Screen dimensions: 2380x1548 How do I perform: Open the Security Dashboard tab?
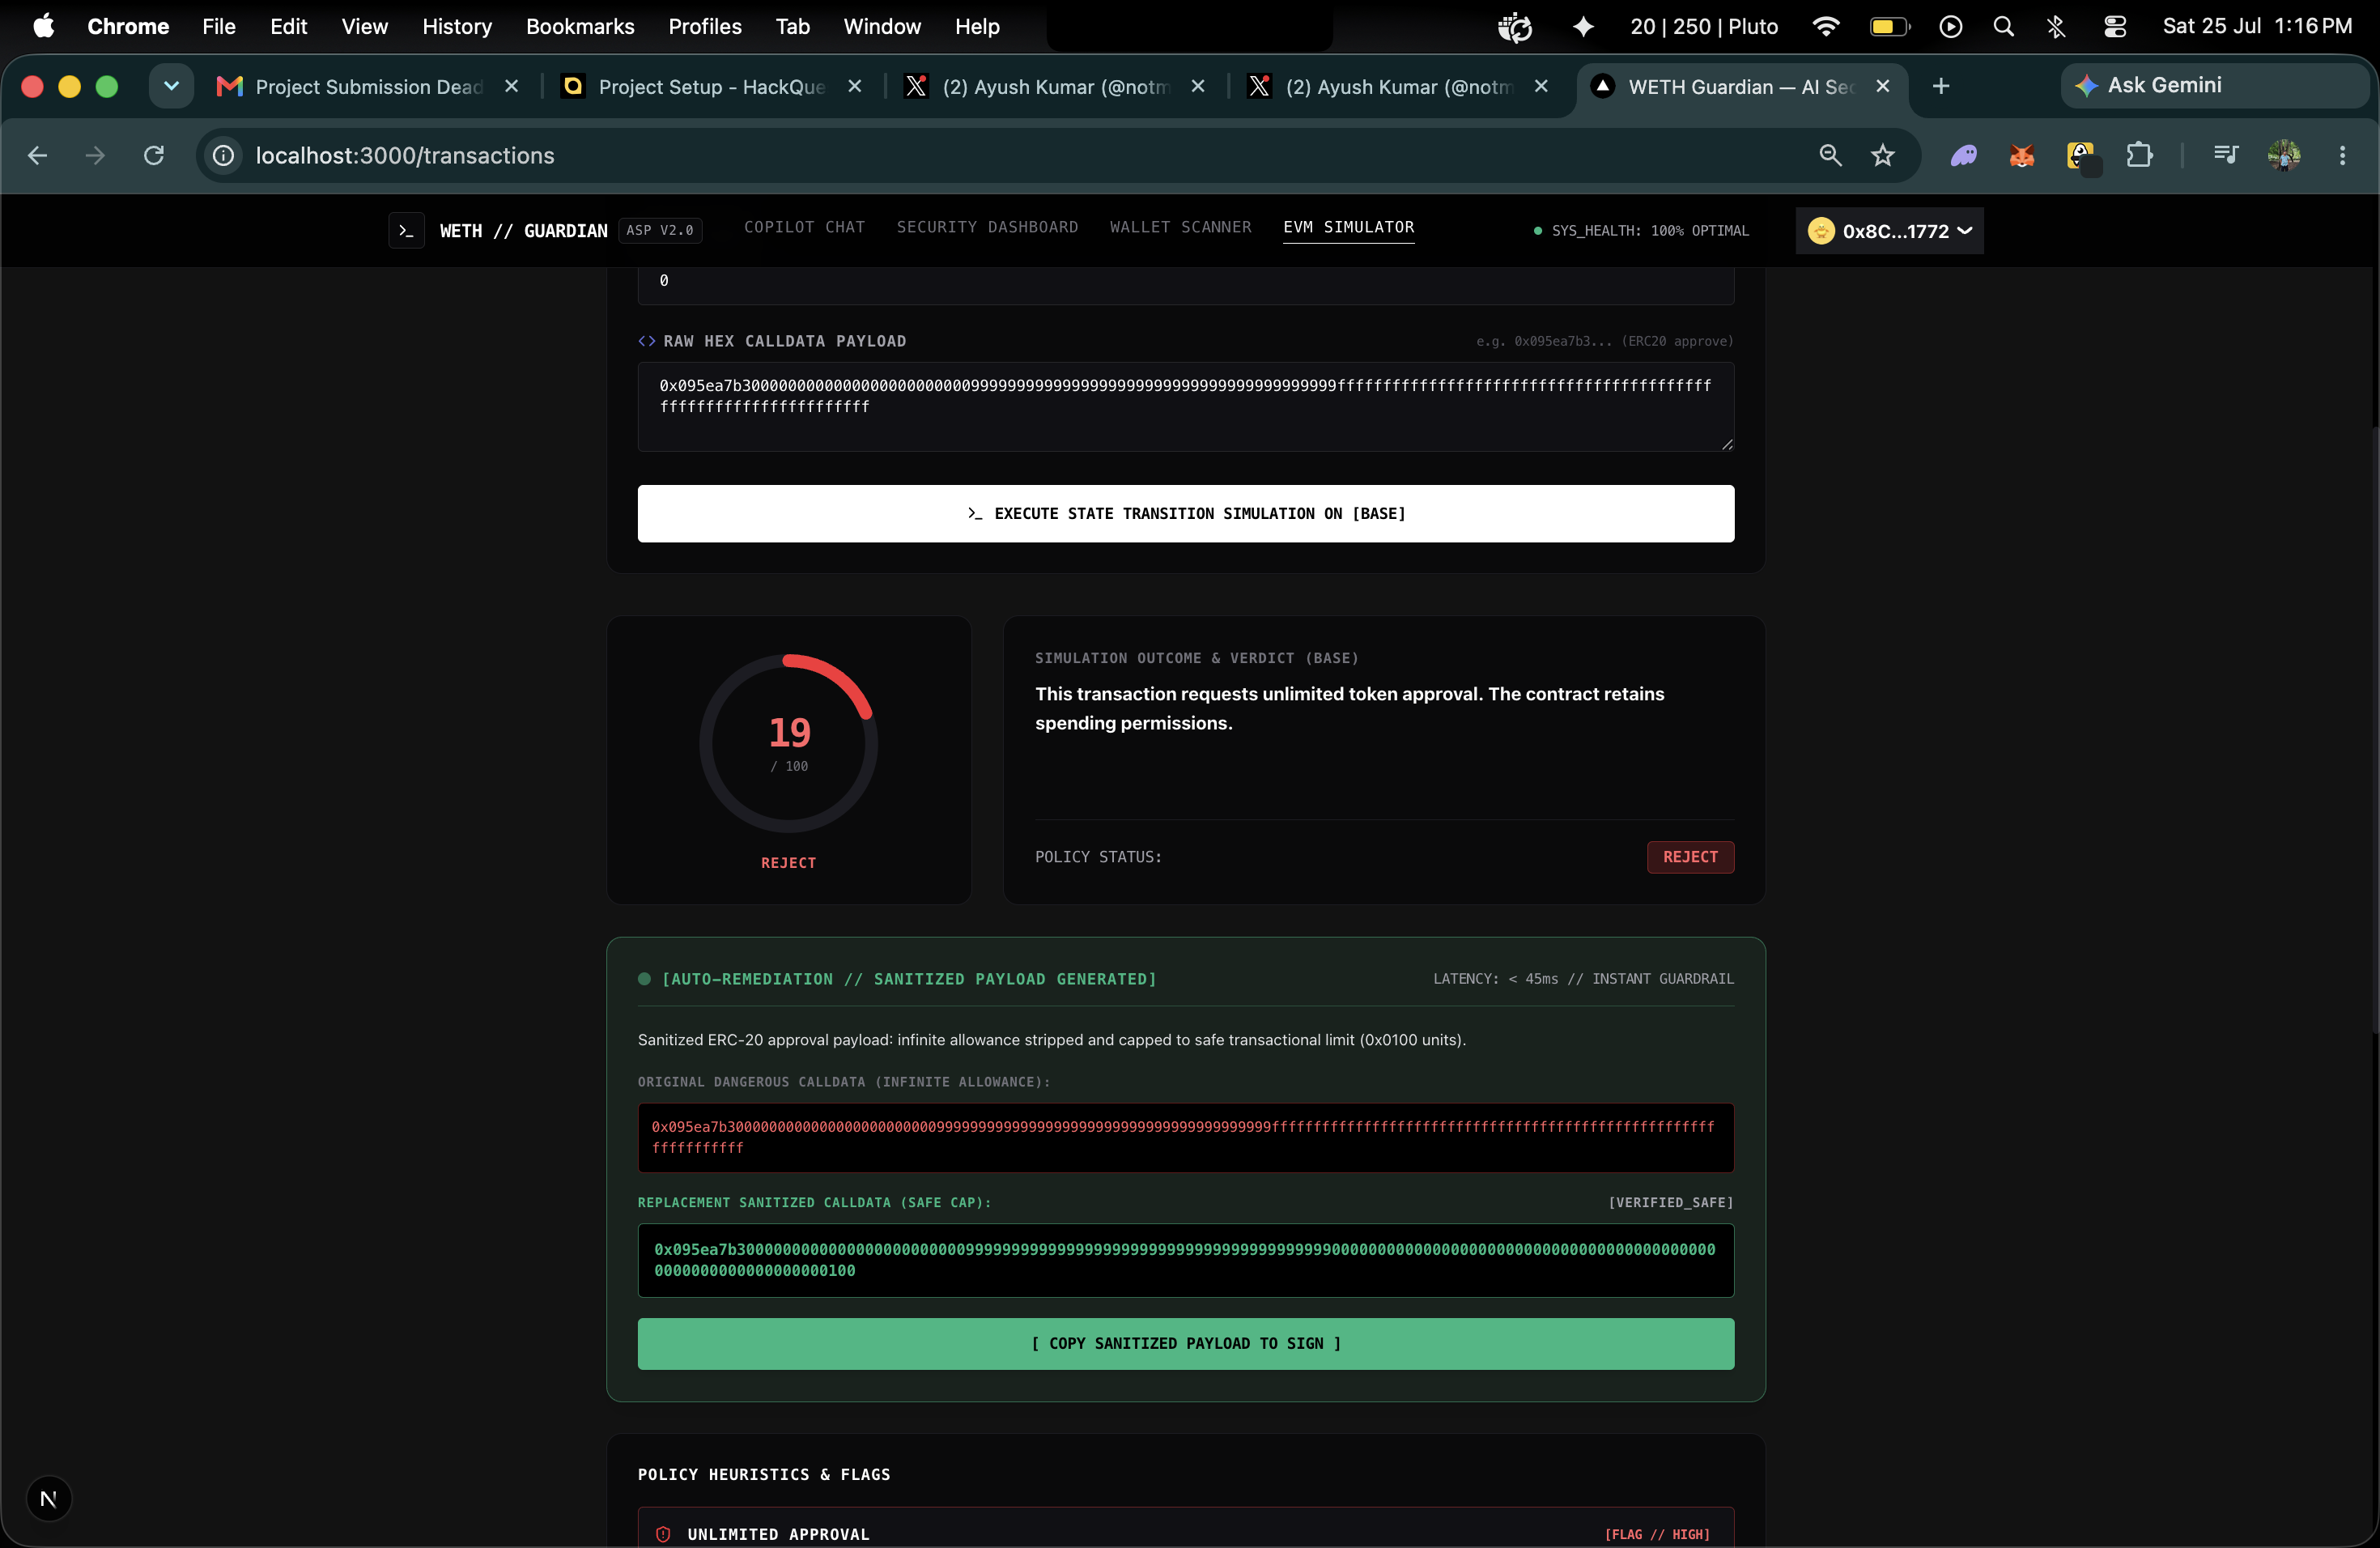click(987, 227)
